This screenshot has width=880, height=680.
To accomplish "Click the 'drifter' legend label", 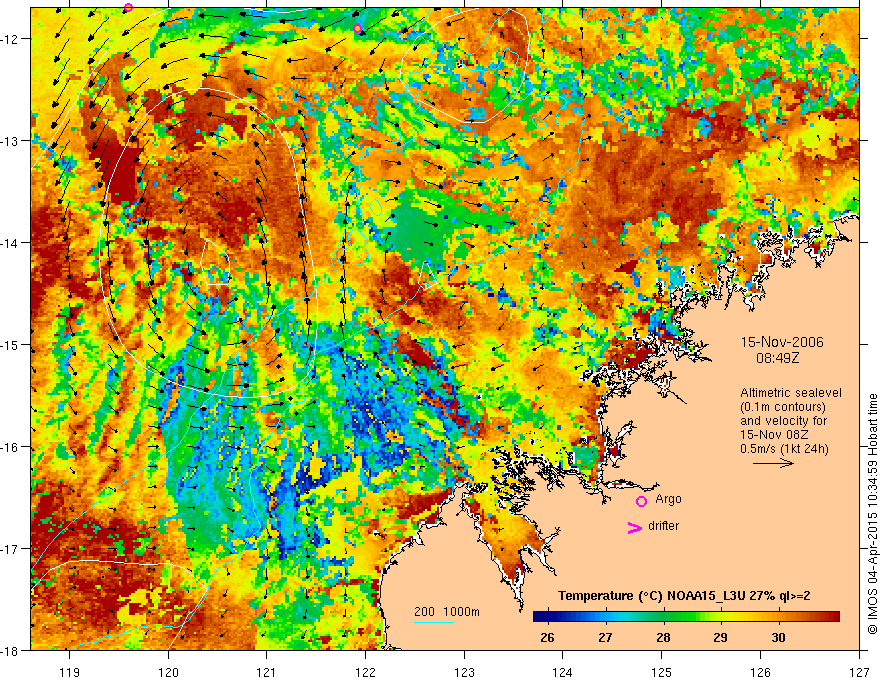I will click(x=663, y=526).
